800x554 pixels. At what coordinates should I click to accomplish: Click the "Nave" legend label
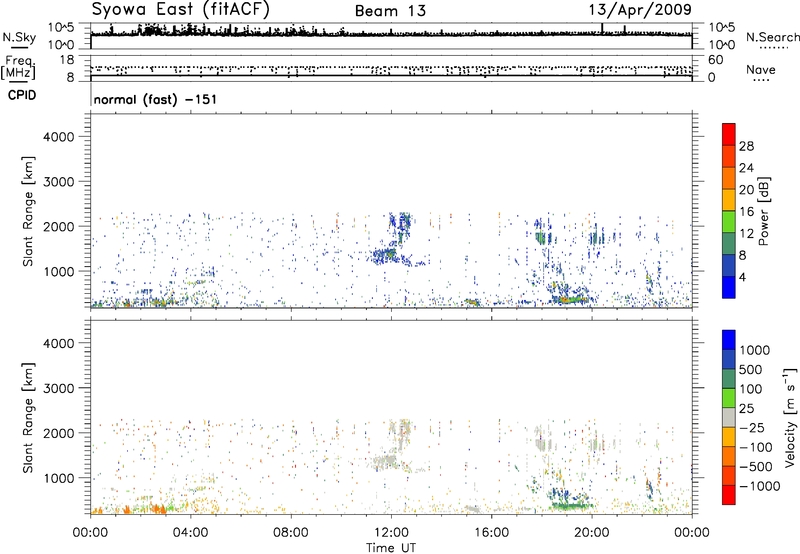pyautogui.click(x=760, y=70)
